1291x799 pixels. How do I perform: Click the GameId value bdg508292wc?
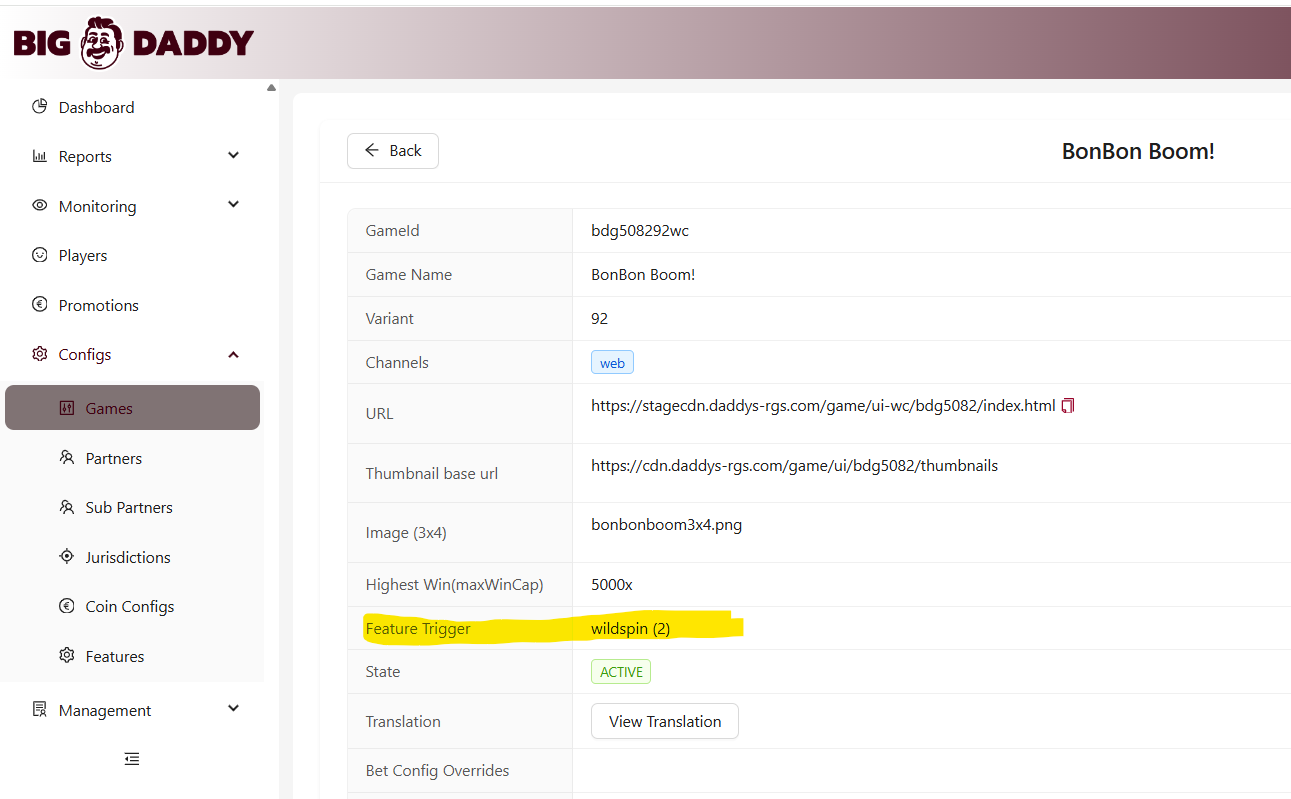coord(640,231)
